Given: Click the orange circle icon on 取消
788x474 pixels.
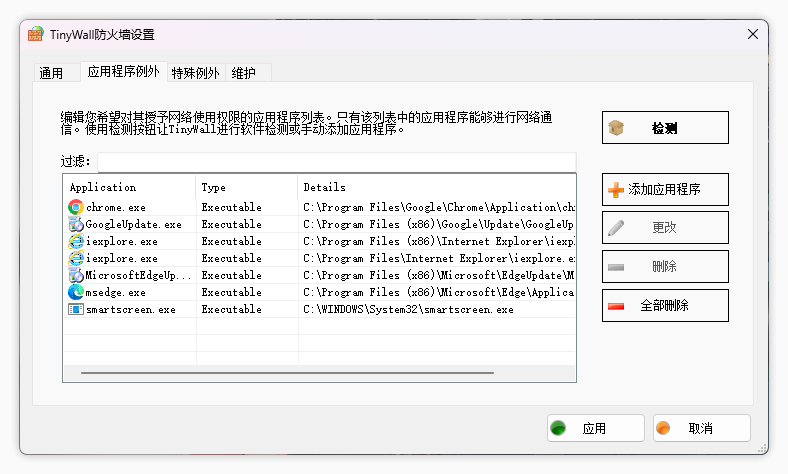Looking at the screenshot, I should 663,428.
